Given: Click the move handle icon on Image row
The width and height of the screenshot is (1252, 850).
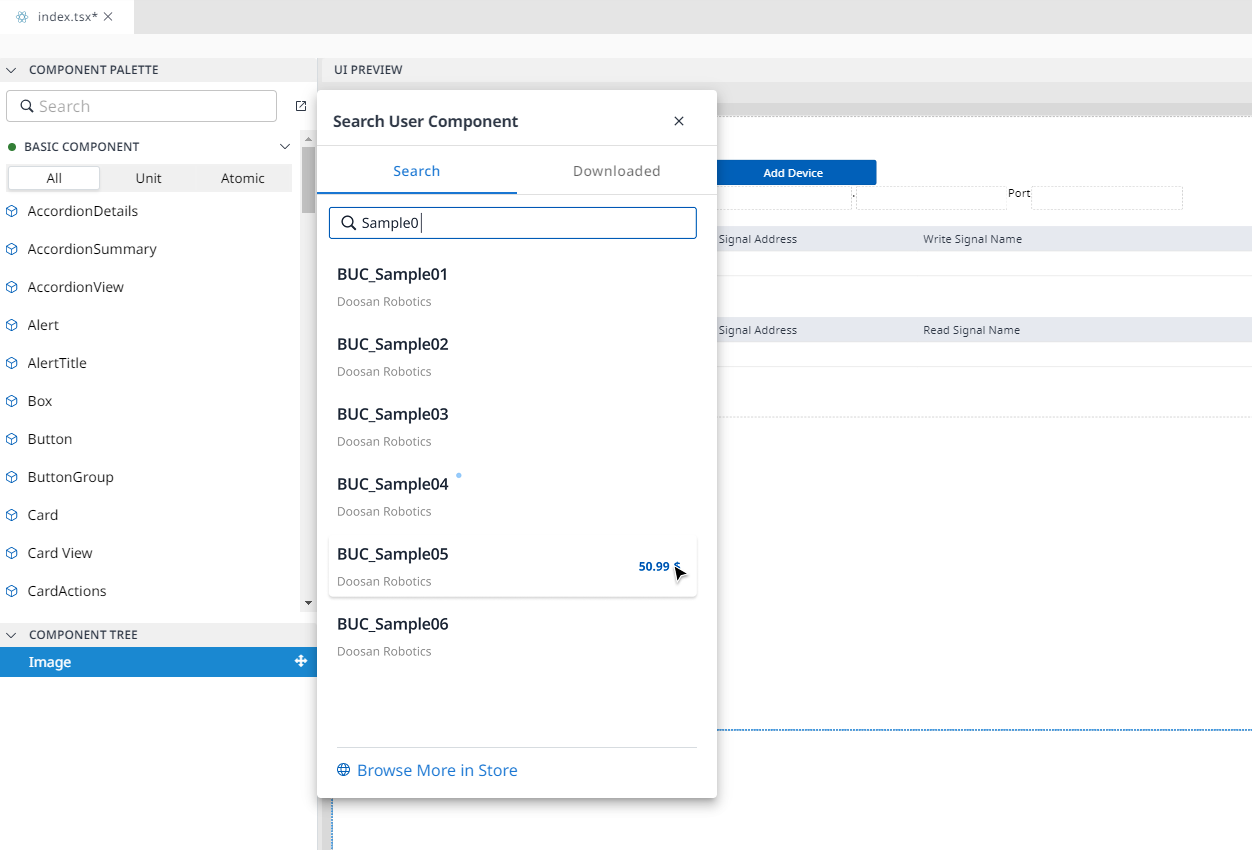Looking at the screenshot, I should pos(300,661).
